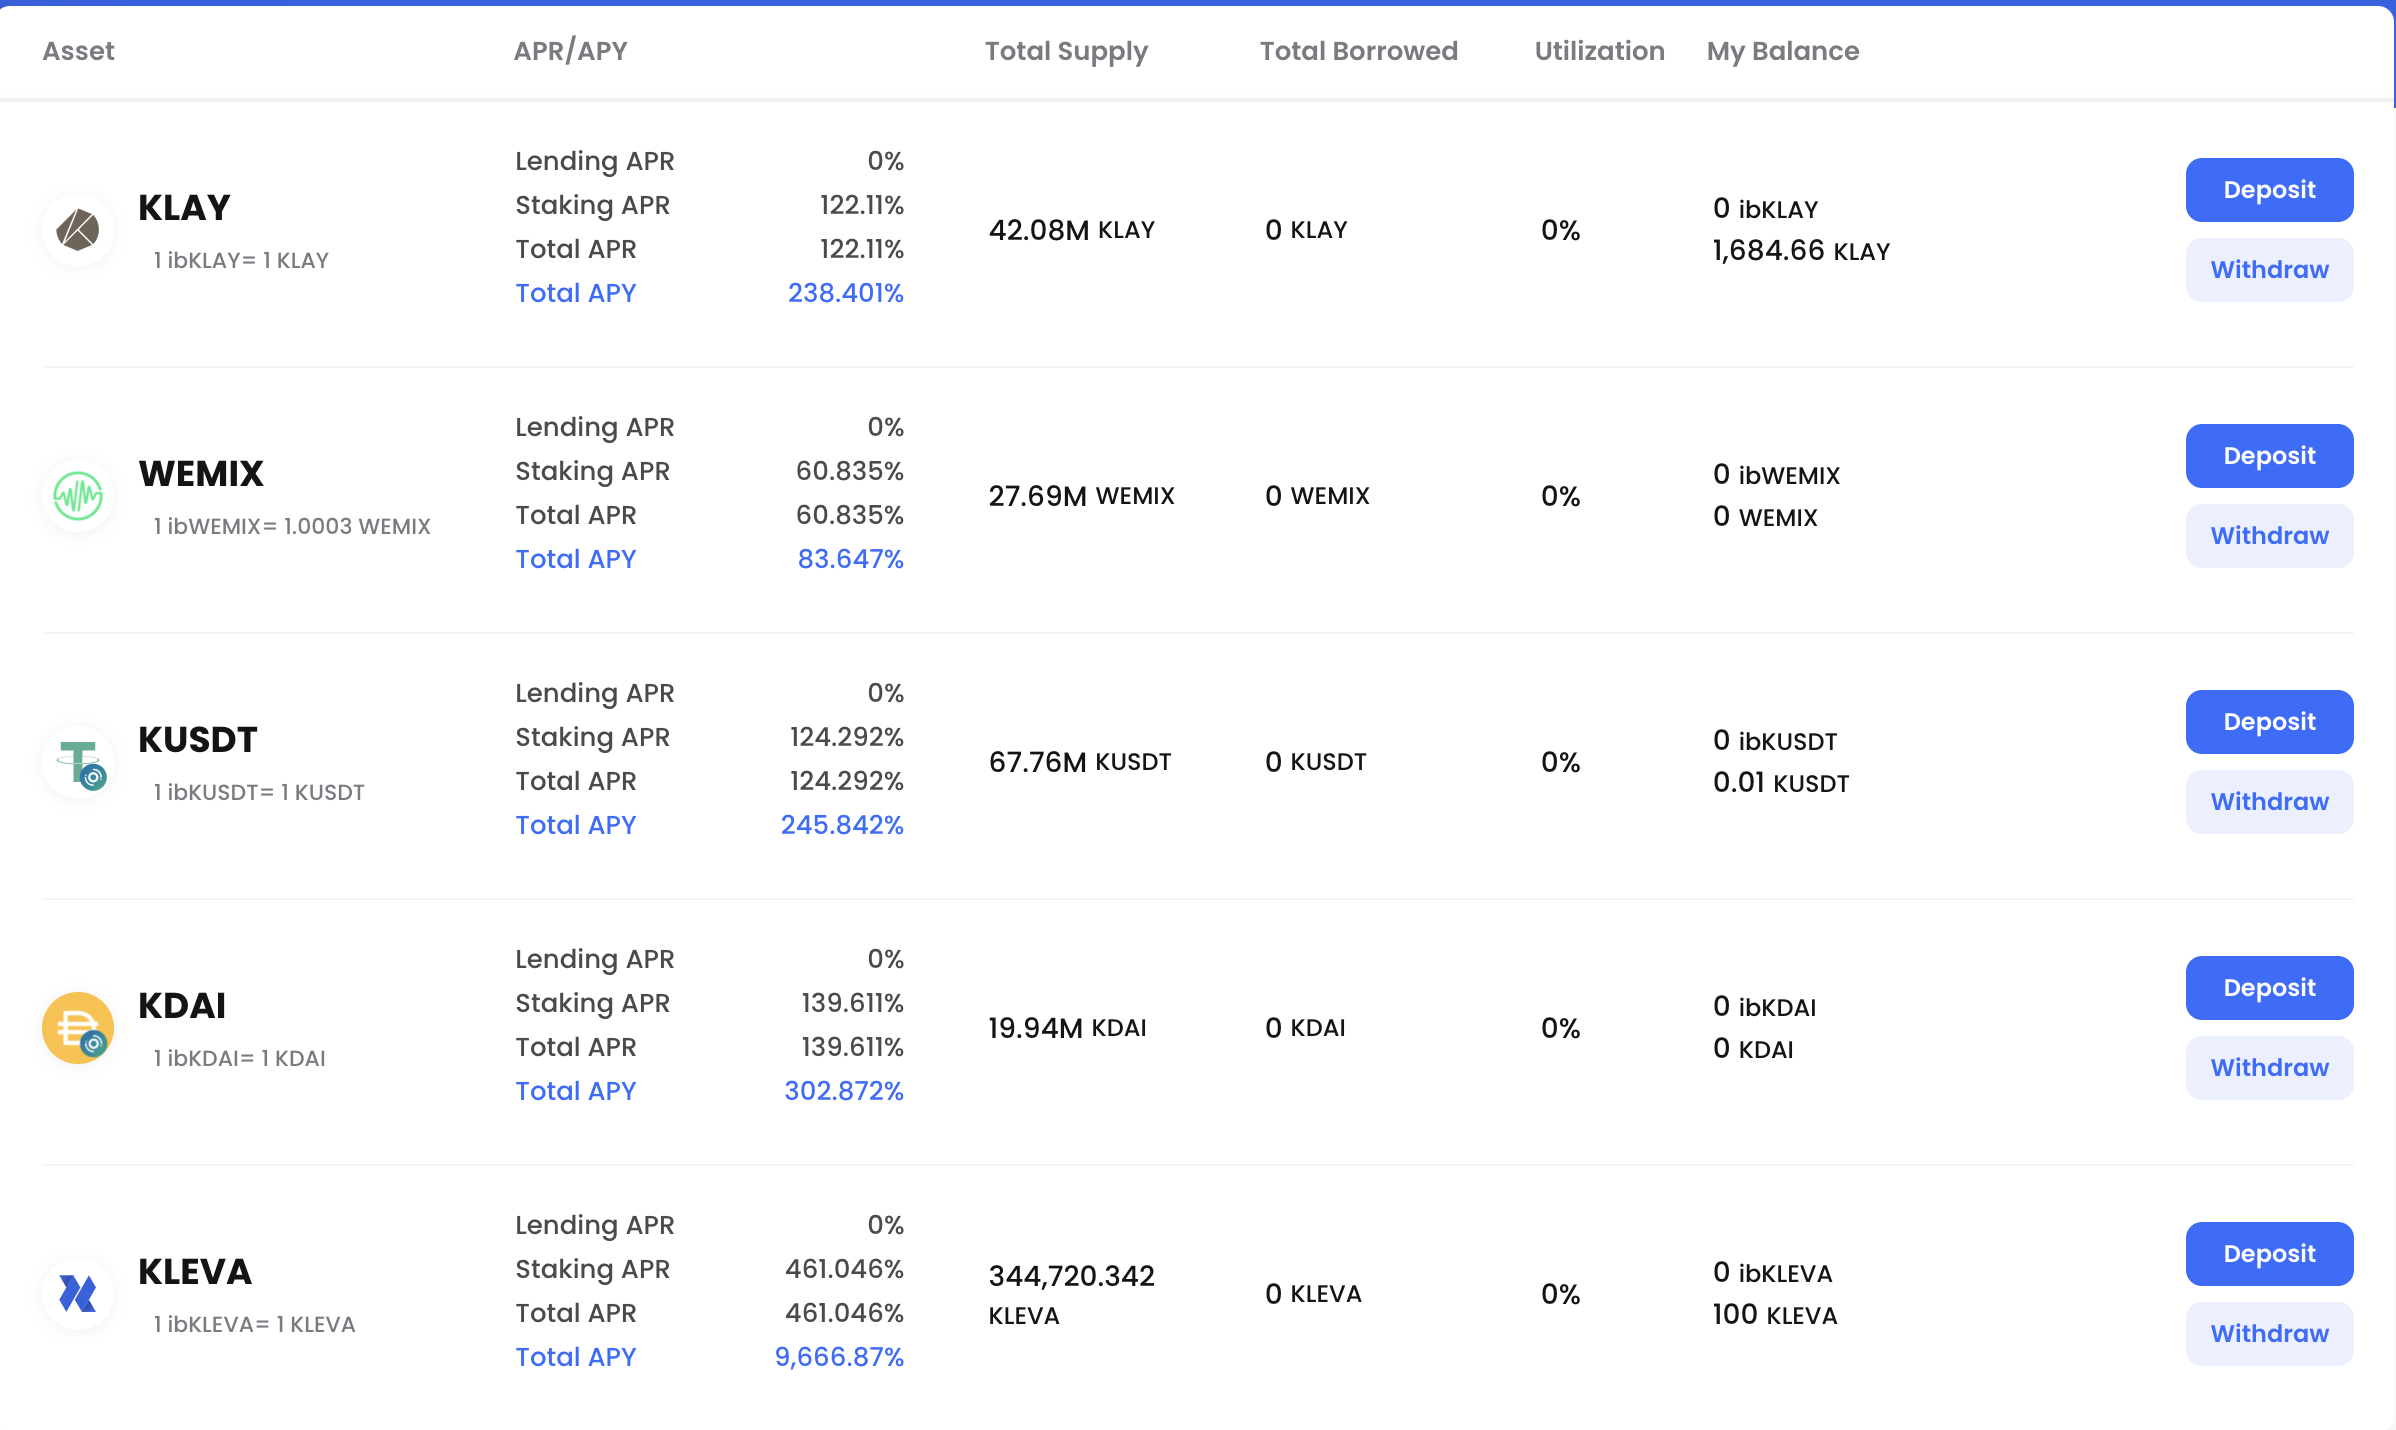
Task: Click KUSDT Total APY value 245.842%
Action: (842, 825)
